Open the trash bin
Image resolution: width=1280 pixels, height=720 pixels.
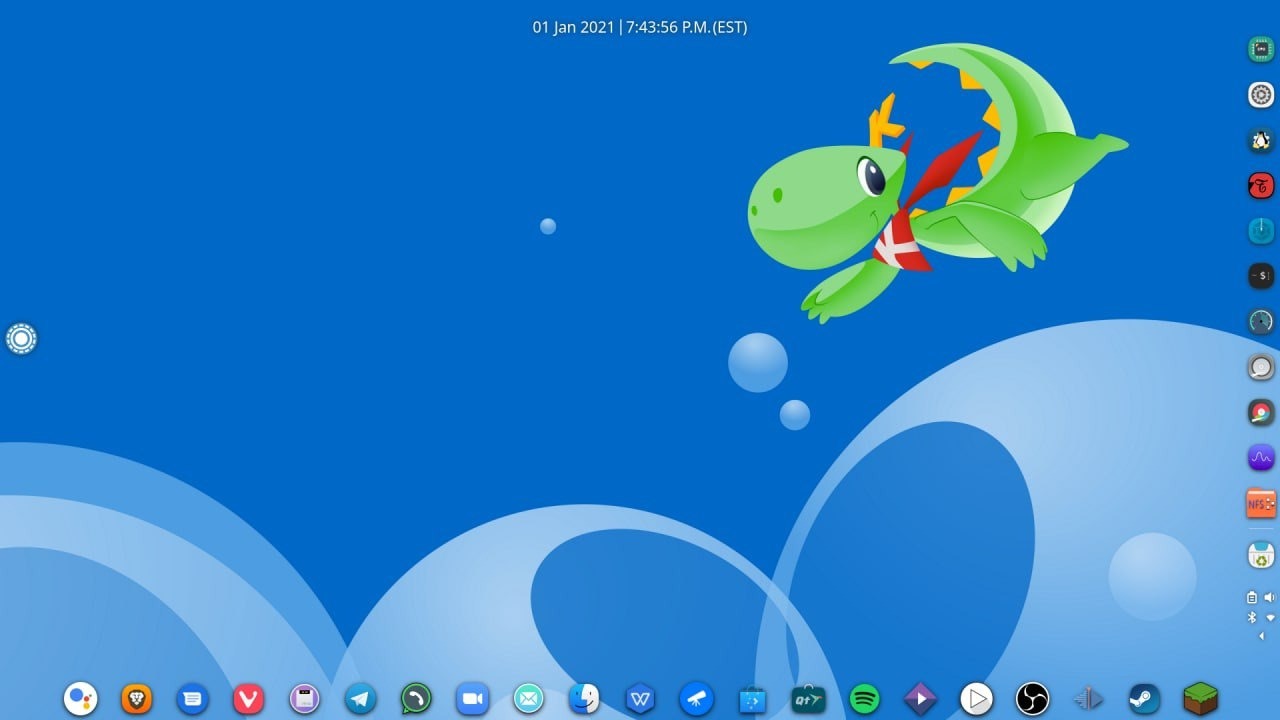1261,555
